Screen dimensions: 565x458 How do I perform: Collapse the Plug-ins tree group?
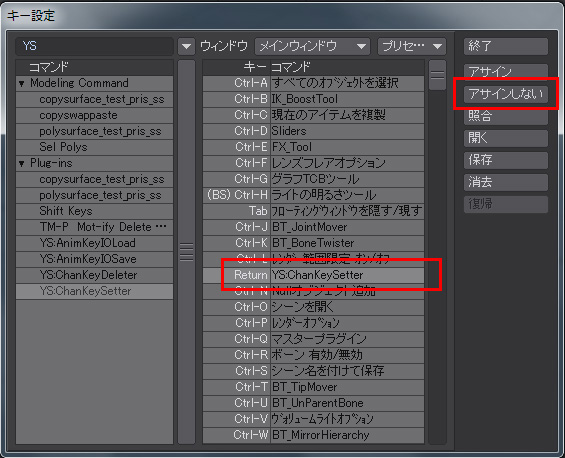tap(21, 163)
